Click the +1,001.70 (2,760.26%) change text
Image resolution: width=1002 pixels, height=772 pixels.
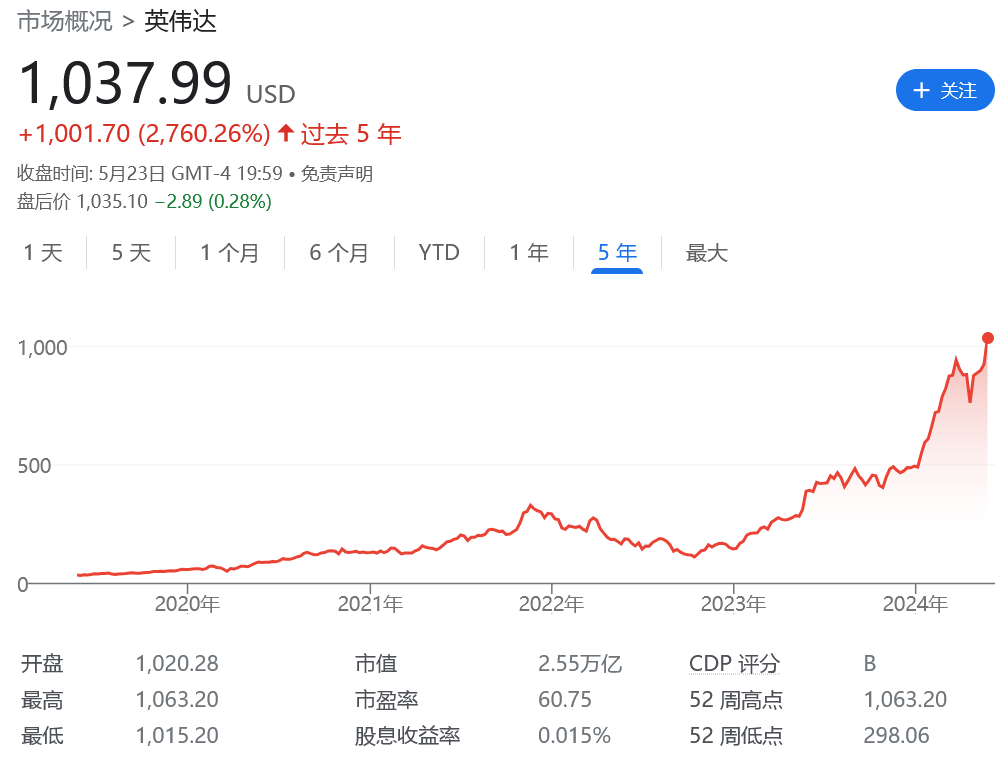(144, 134)
